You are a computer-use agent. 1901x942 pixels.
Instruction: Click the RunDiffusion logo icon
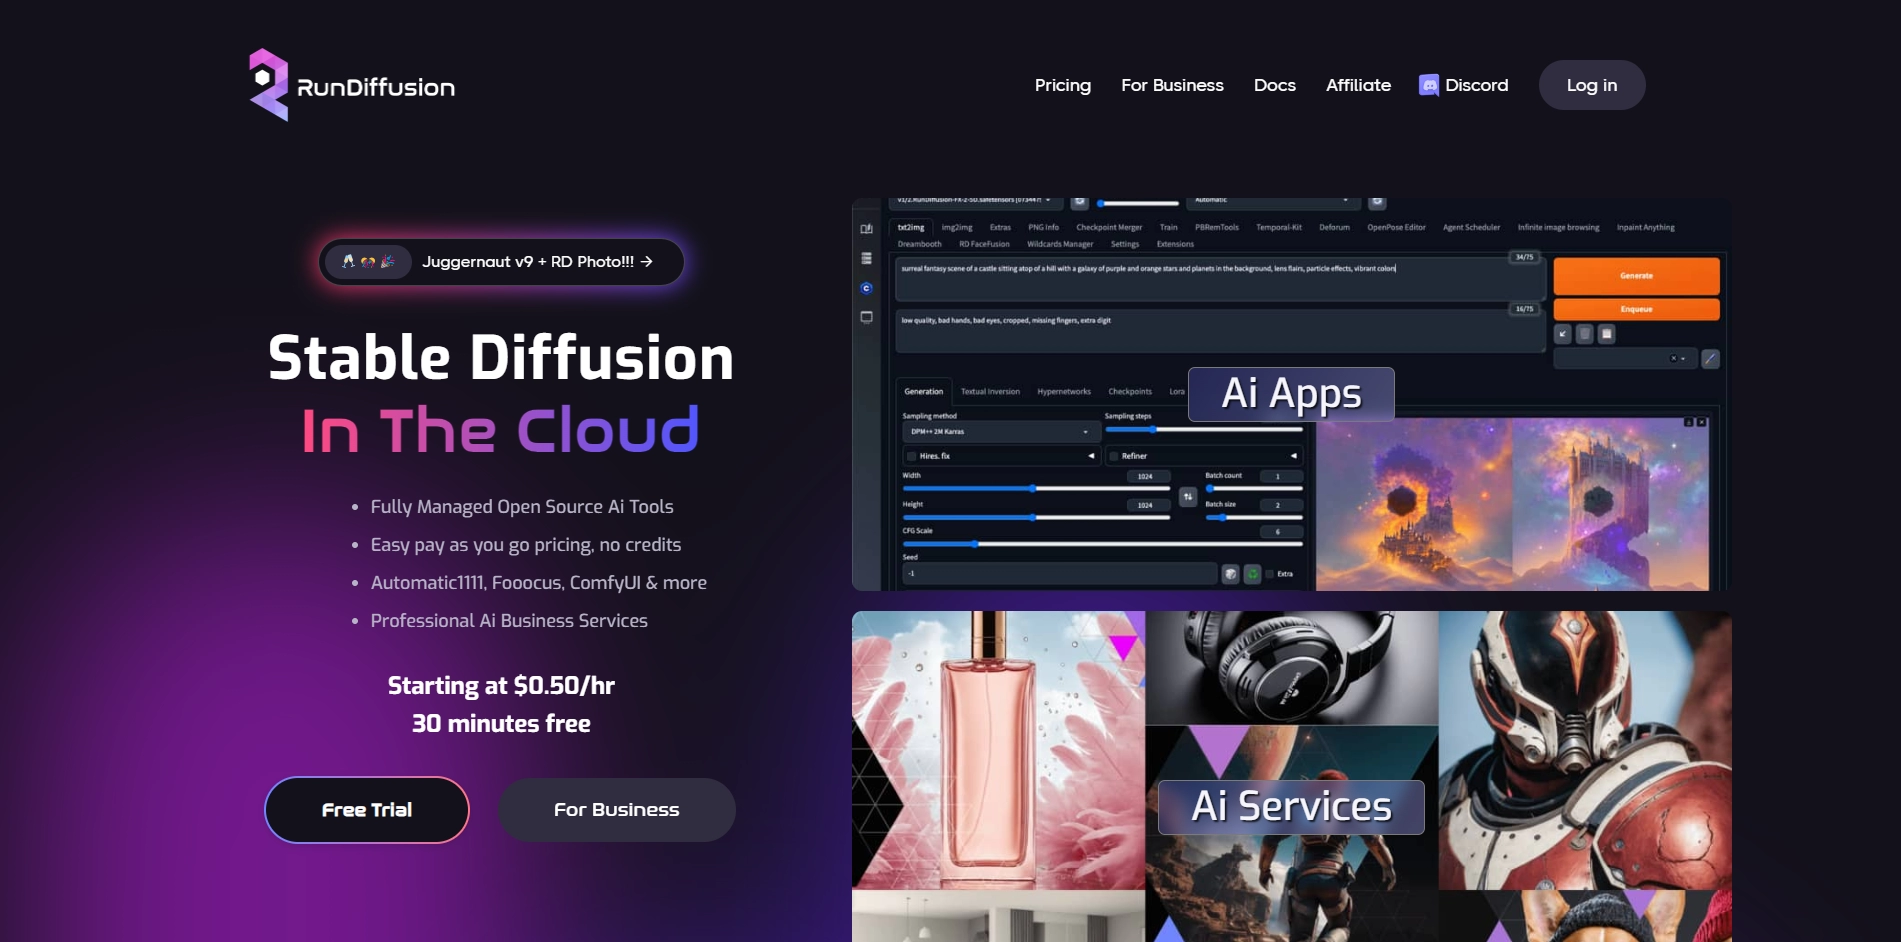point(268,85)
